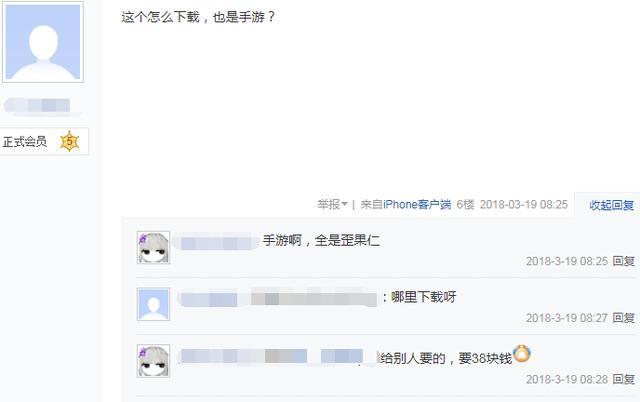This screenshot has height=402, width=640.
Task: Click 回复 beside the 08:25 reply
Action: point(623,261)
